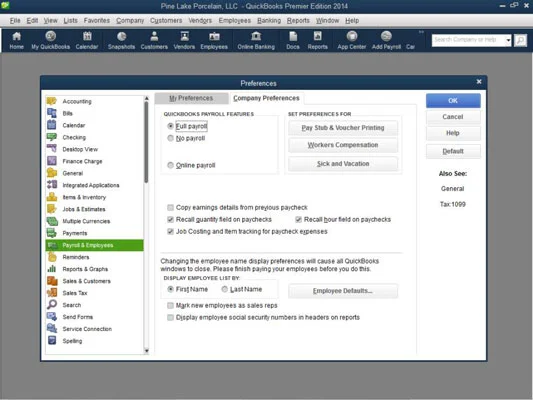Click the search magnifier button
The height and width of the screenshot is (400, 533).
pos(520,40)
